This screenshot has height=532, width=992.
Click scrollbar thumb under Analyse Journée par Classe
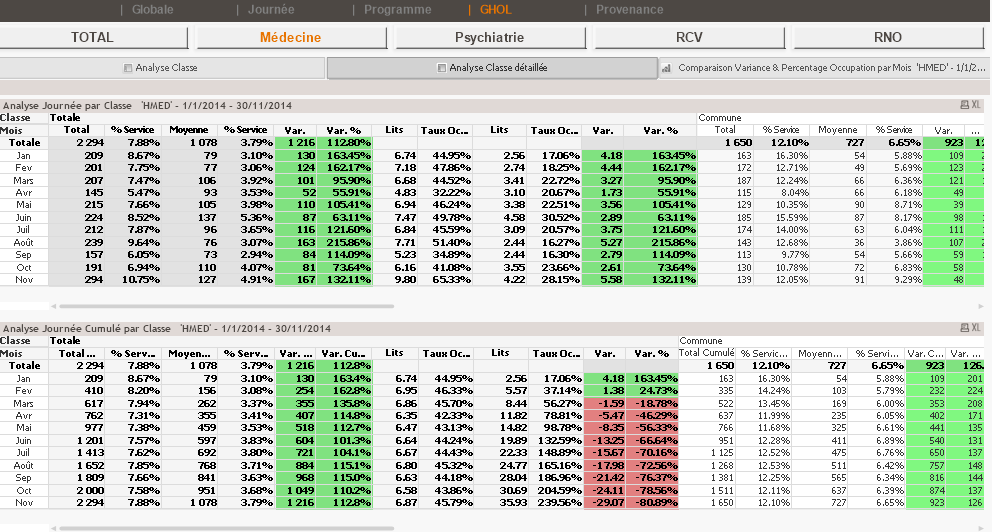coord(226,306)
